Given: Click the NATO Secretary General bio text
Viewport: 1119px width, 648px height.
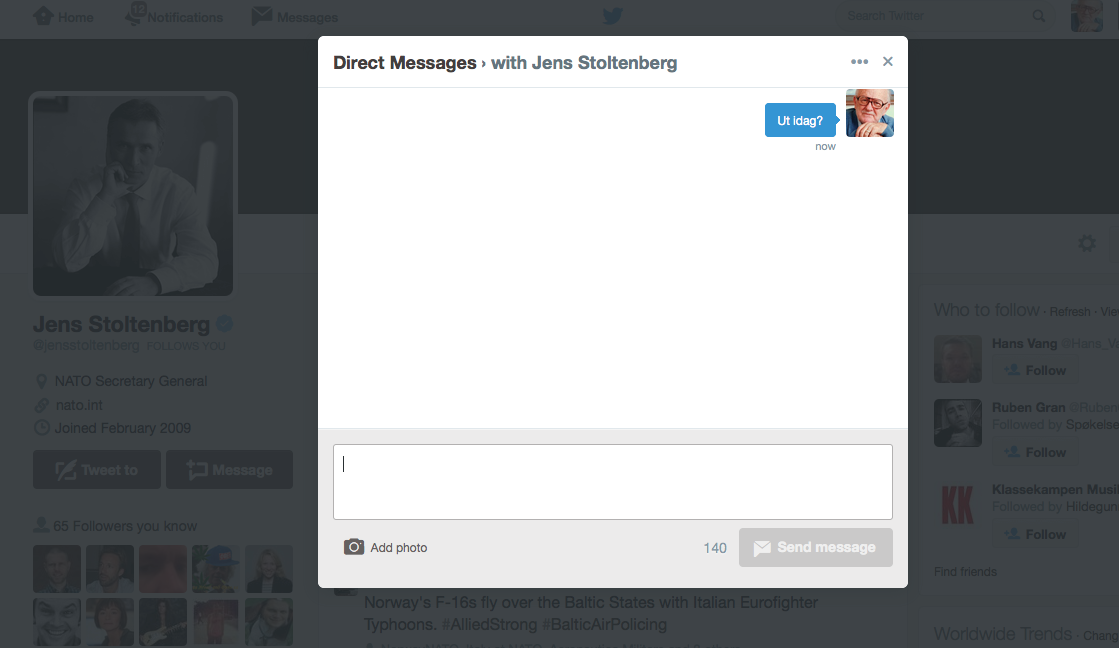Looking at the screenshot, I should 131,381.
